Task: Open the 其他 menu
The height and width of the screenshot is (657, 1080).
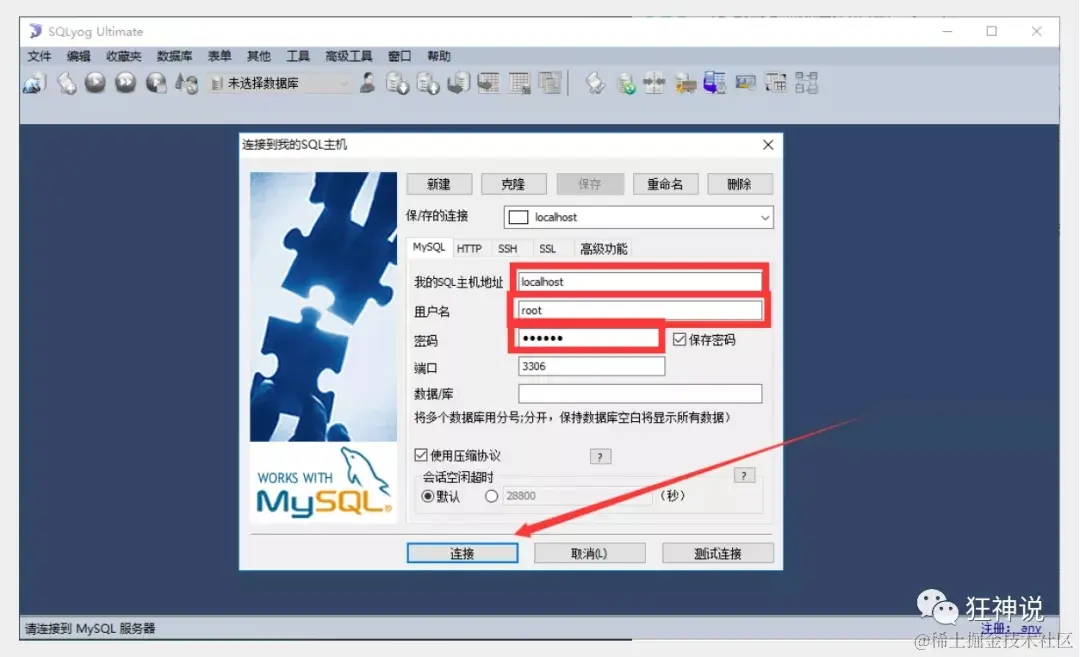Action: pyautogui.click(x=259, y=56)
